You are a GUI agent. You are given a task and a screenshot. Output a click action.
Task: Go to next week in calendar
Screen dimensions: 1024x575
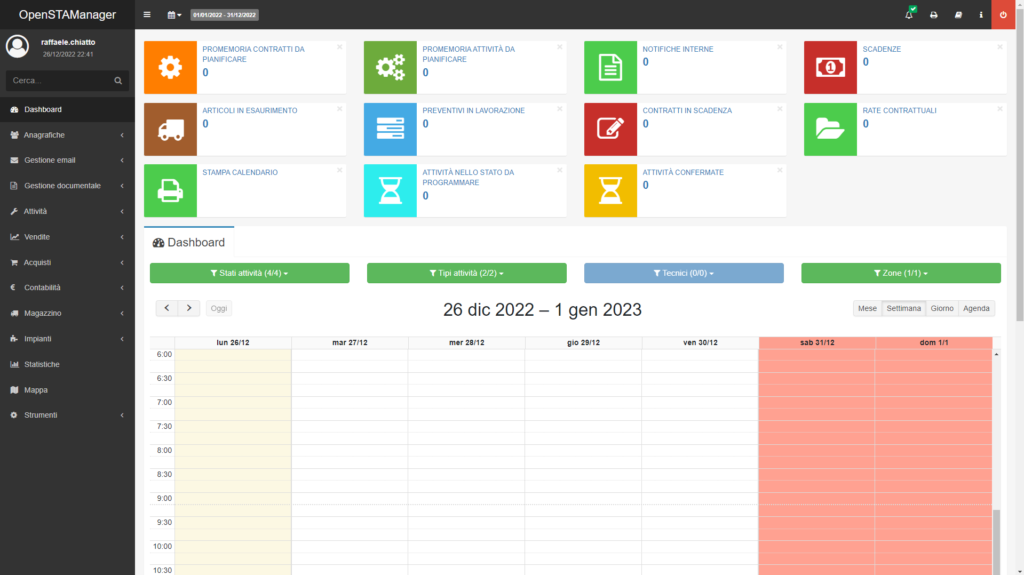click(189, 308)
